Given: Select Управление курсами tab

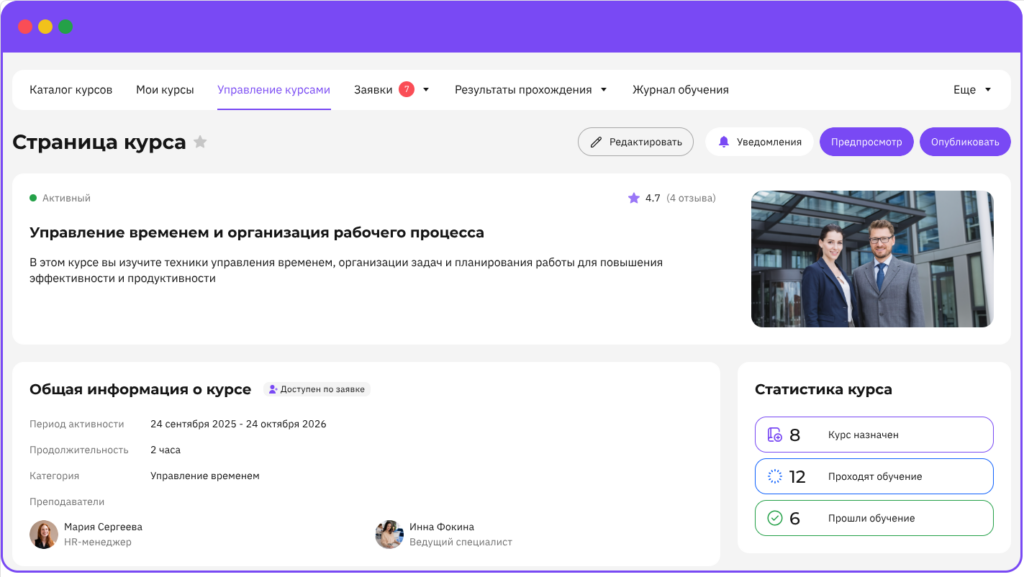Looking at the screenshot, I should coord(274,90).
